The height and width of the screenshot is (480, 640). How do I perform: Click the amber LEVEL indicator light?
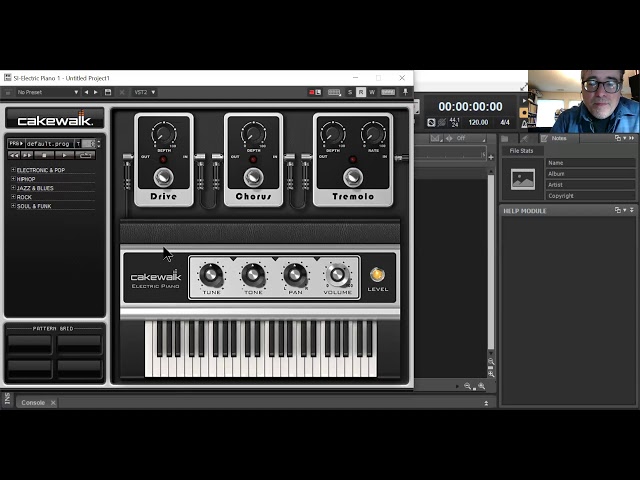tap(377, 275)
